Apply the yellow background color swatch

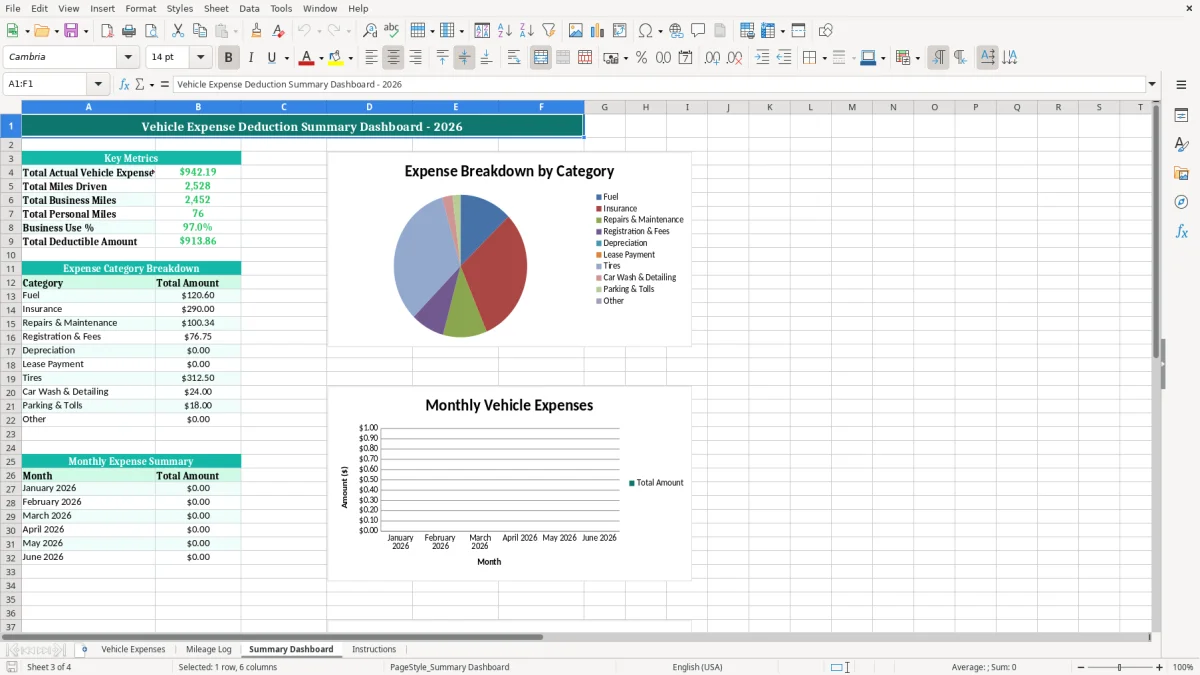pos(336,58)
